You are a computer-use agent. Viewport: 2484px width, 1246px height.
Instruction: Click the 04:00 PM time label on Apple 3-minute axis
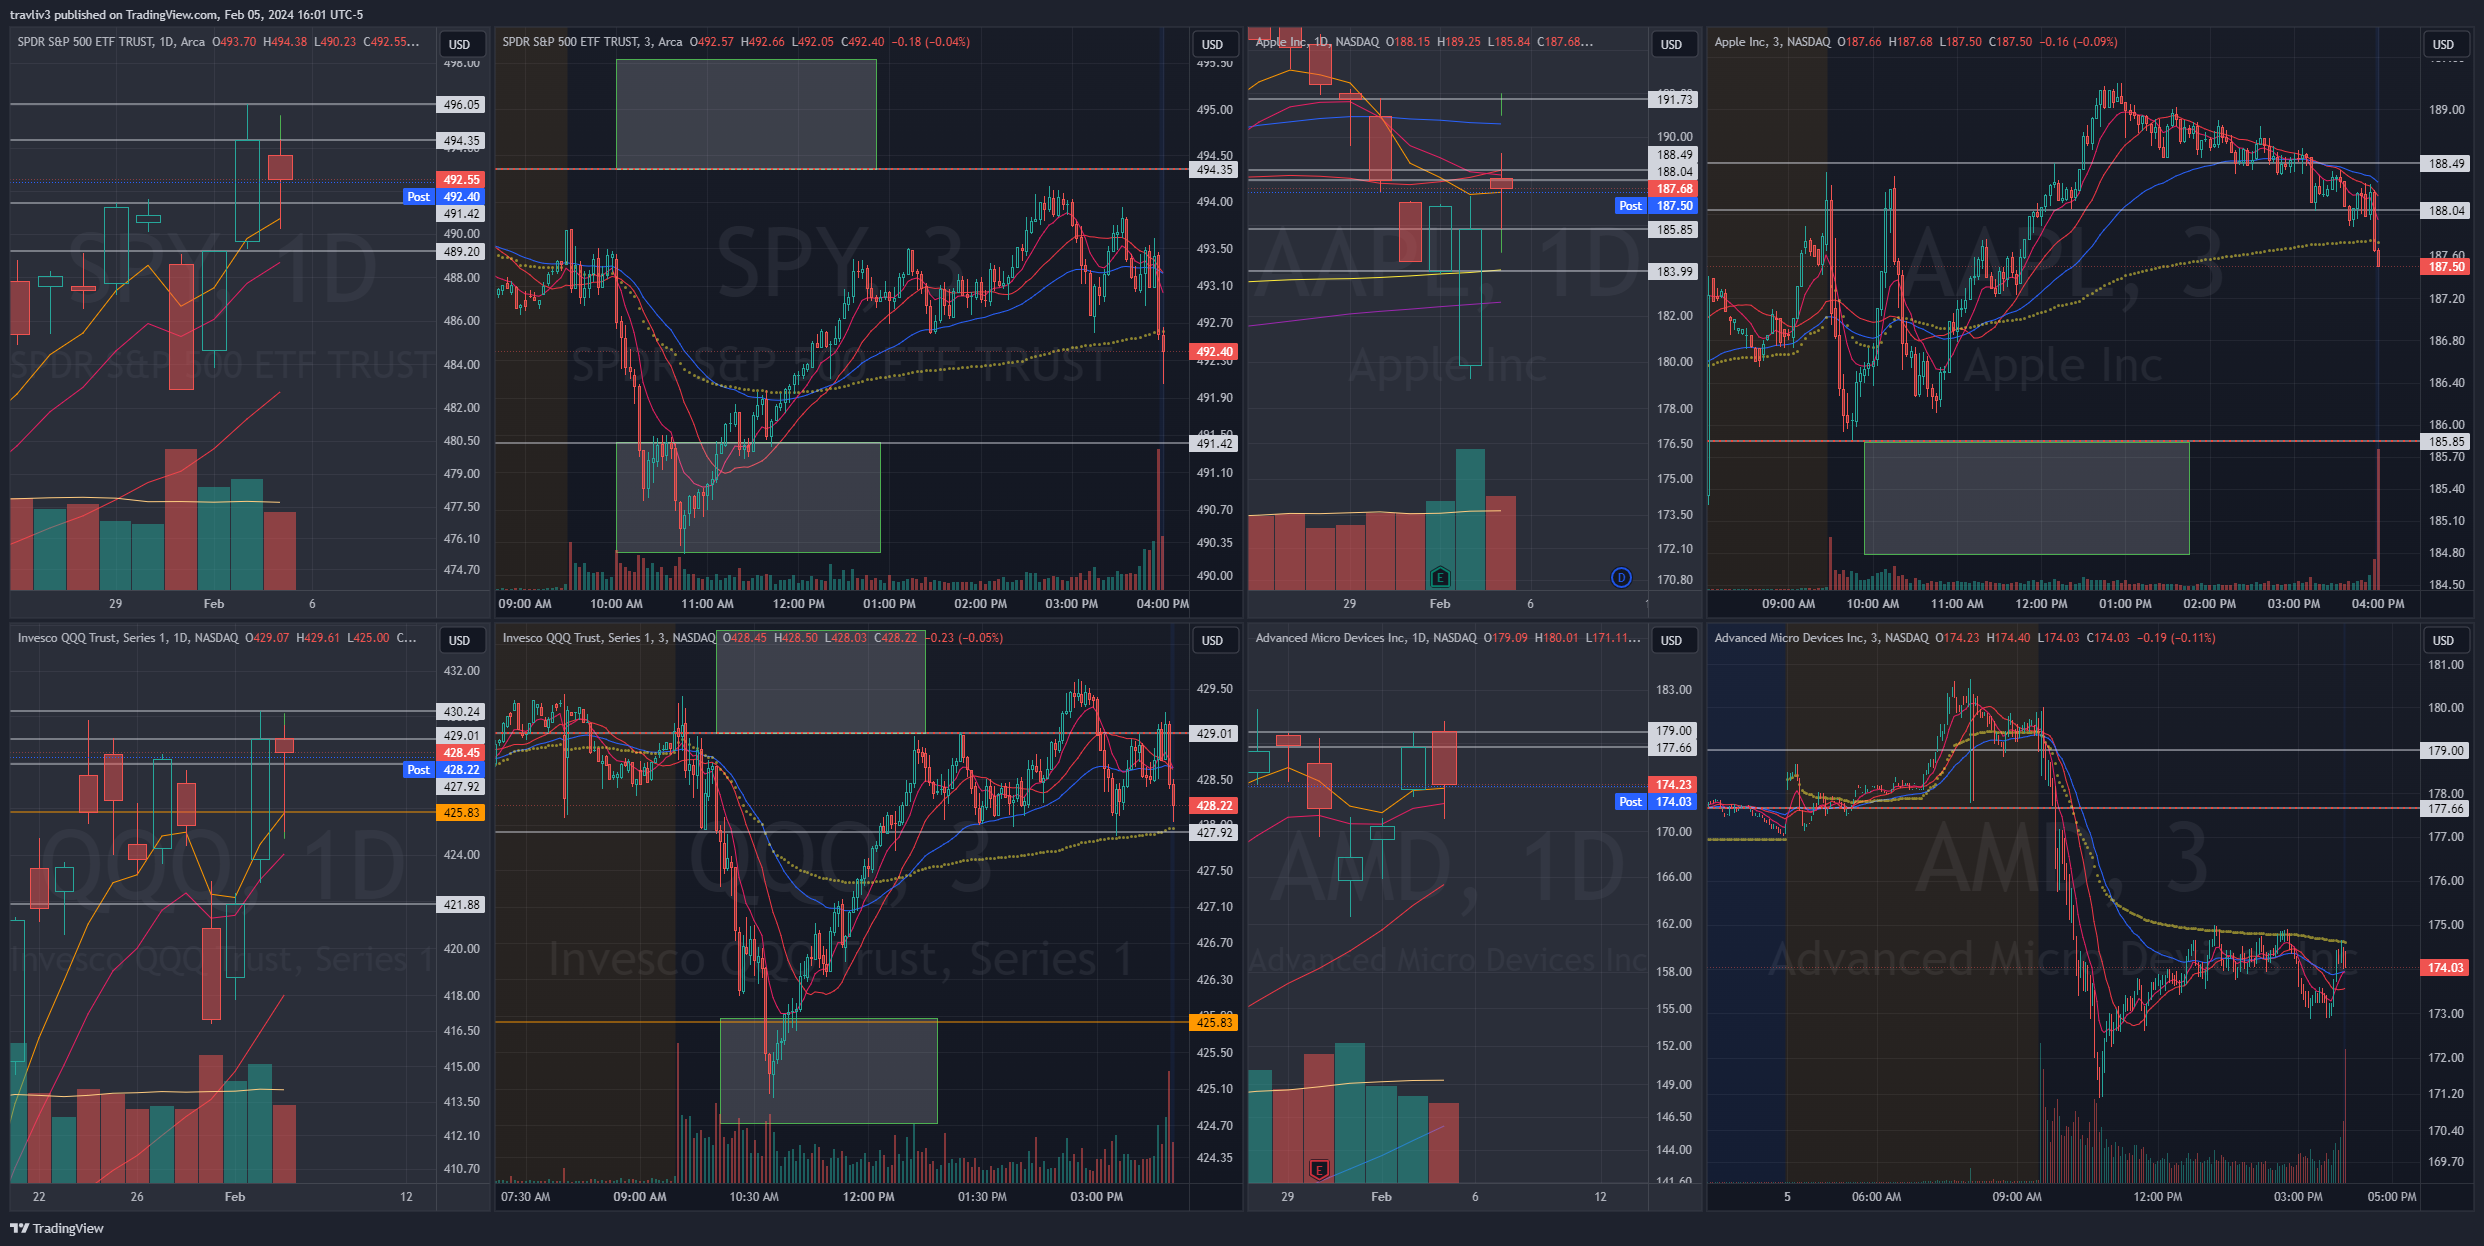click(x=2377, y=604)
